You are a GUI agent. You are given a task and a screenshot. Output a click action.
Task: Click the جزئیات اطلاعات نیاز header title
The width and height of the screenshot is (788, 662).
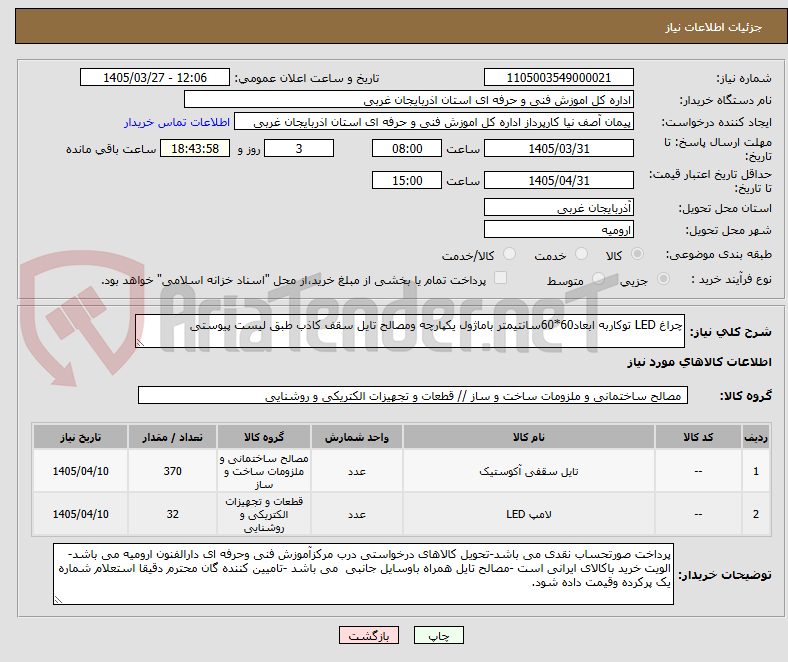(714, 27)
